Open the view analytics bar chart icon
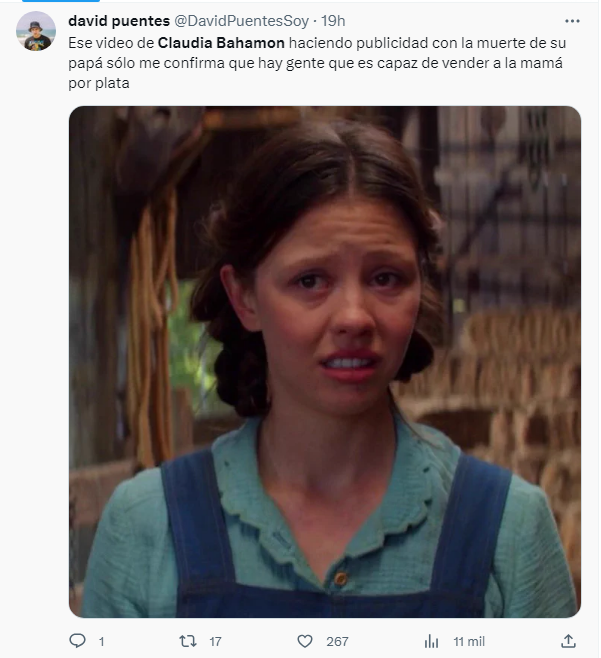 pos(431,641)
